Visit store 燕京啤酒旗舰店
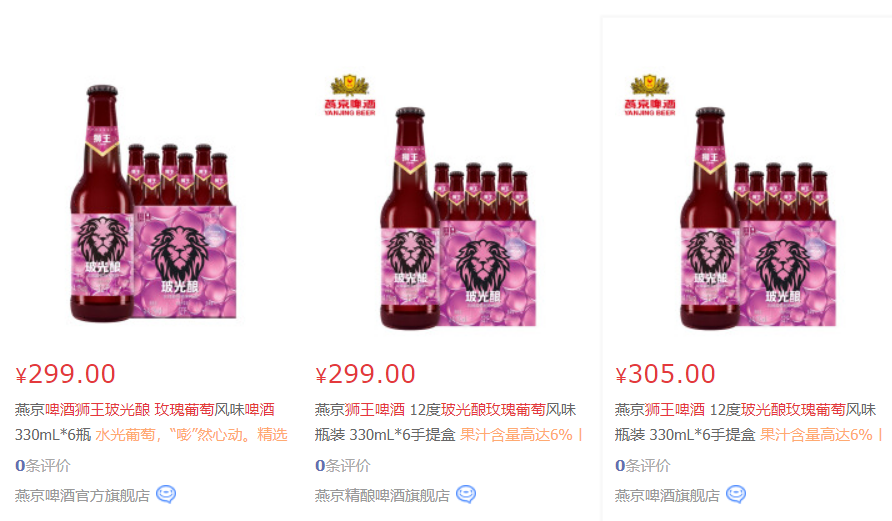This screenshot has height=521, width=892. 667,495
